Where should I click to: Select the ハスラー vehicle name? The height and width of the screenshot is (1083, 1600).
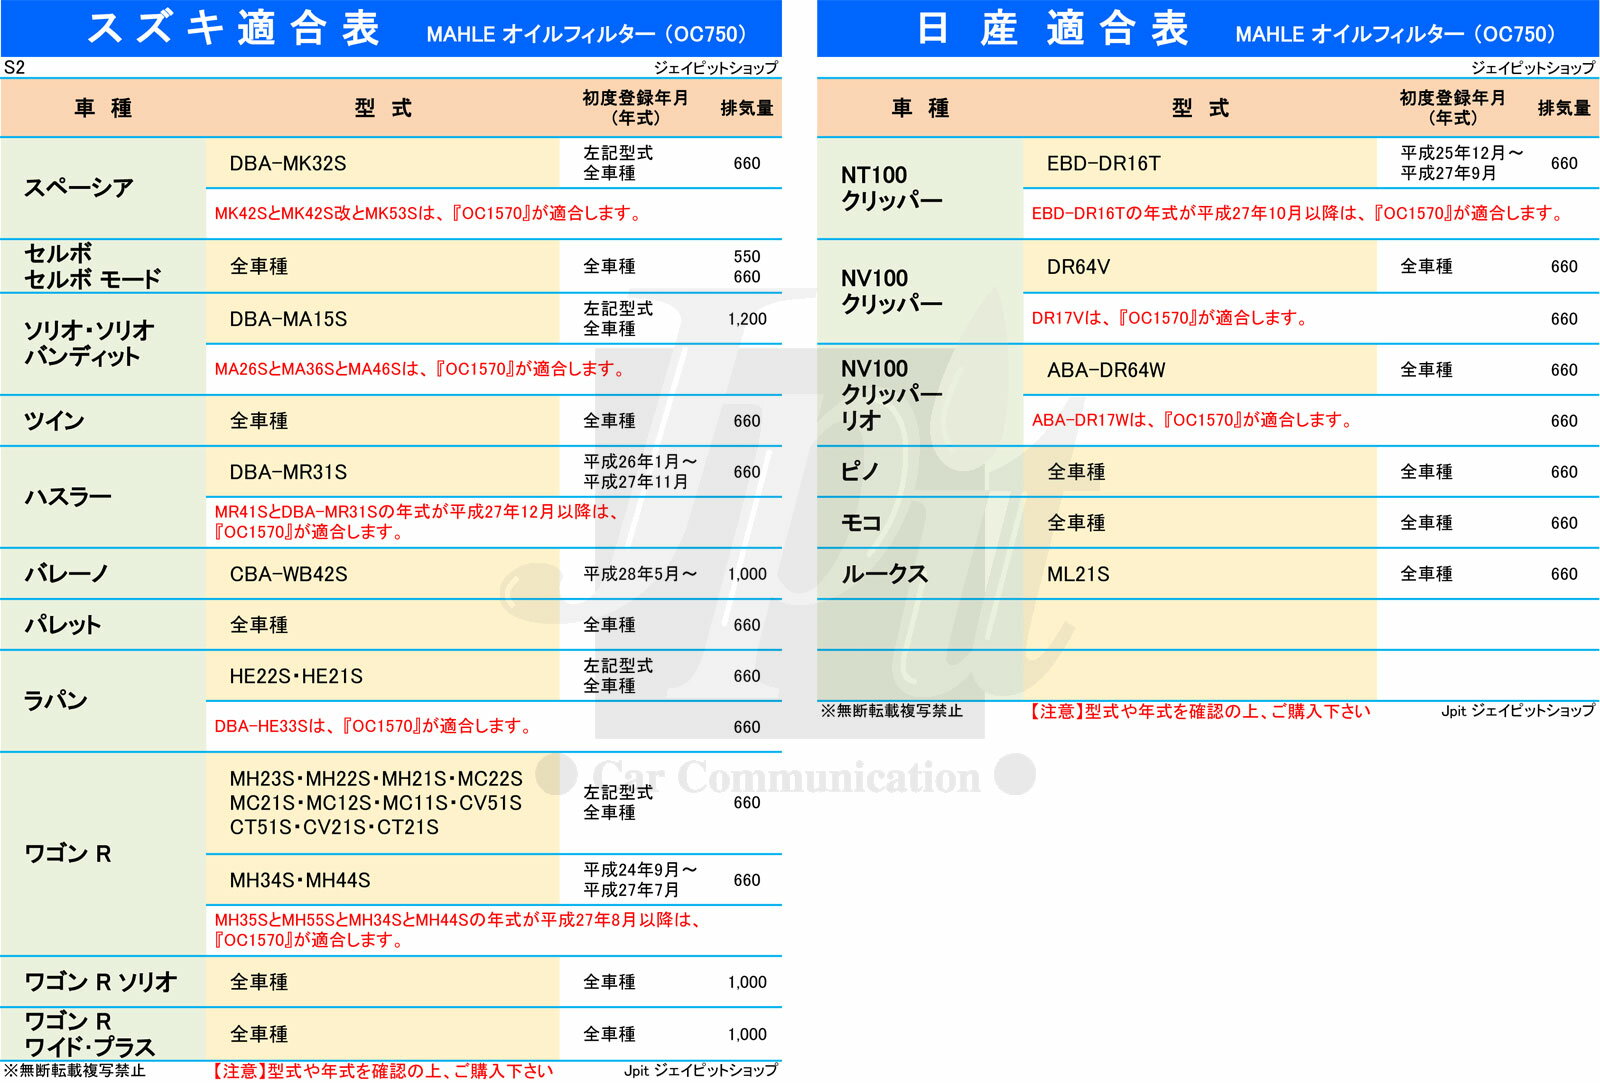tap(68, 497)
